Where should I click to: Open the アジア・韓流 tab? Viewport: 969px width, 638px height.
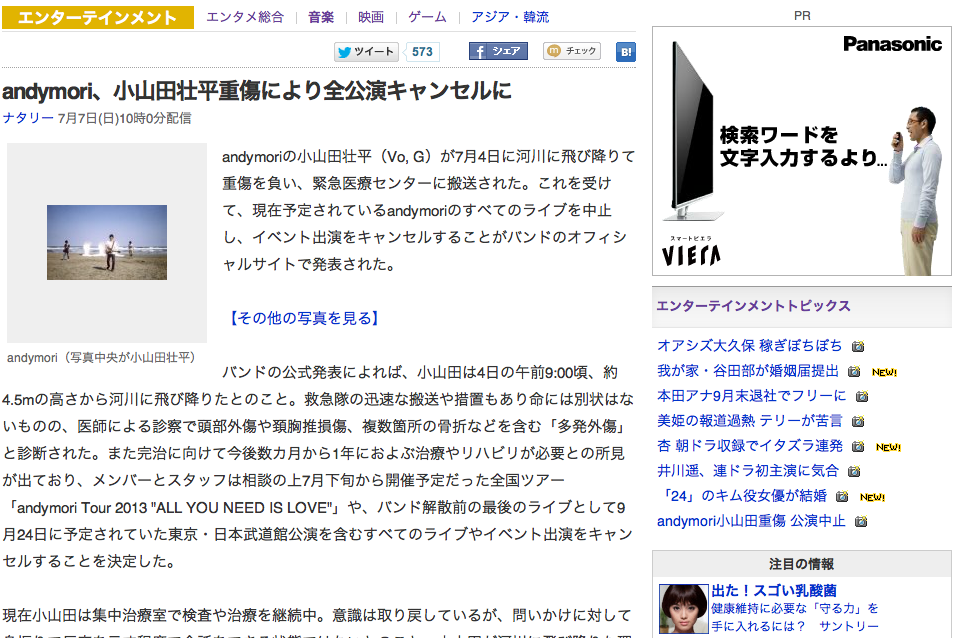pos(510,17)
